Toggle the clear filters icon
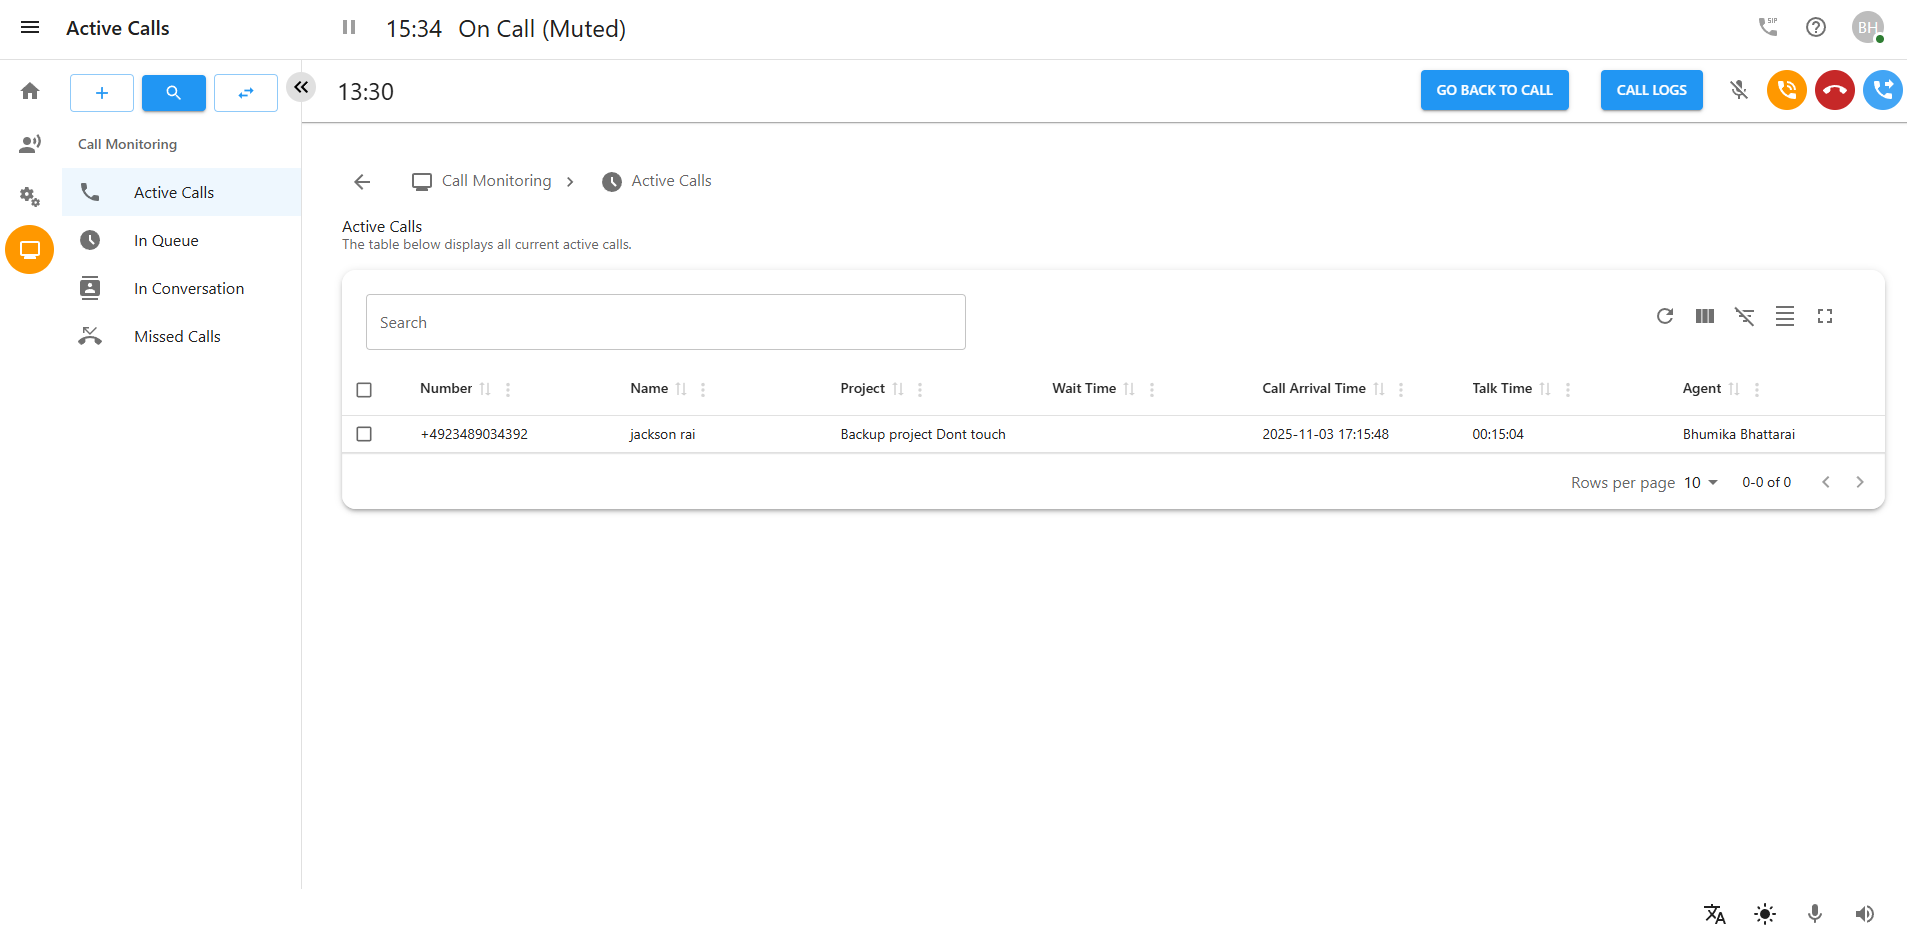 click(1744, 316)
